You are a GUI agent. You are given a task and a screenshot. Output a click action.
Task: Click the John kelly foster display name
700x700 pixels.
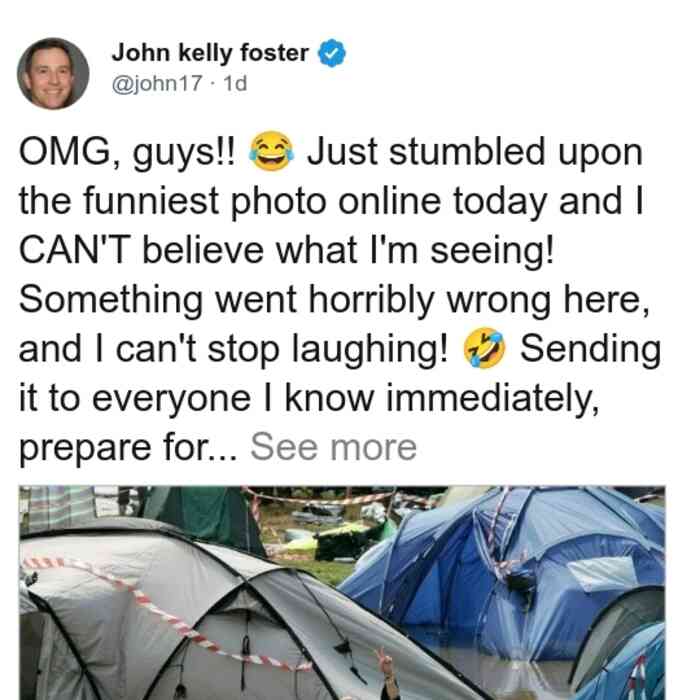pos(210,53)
